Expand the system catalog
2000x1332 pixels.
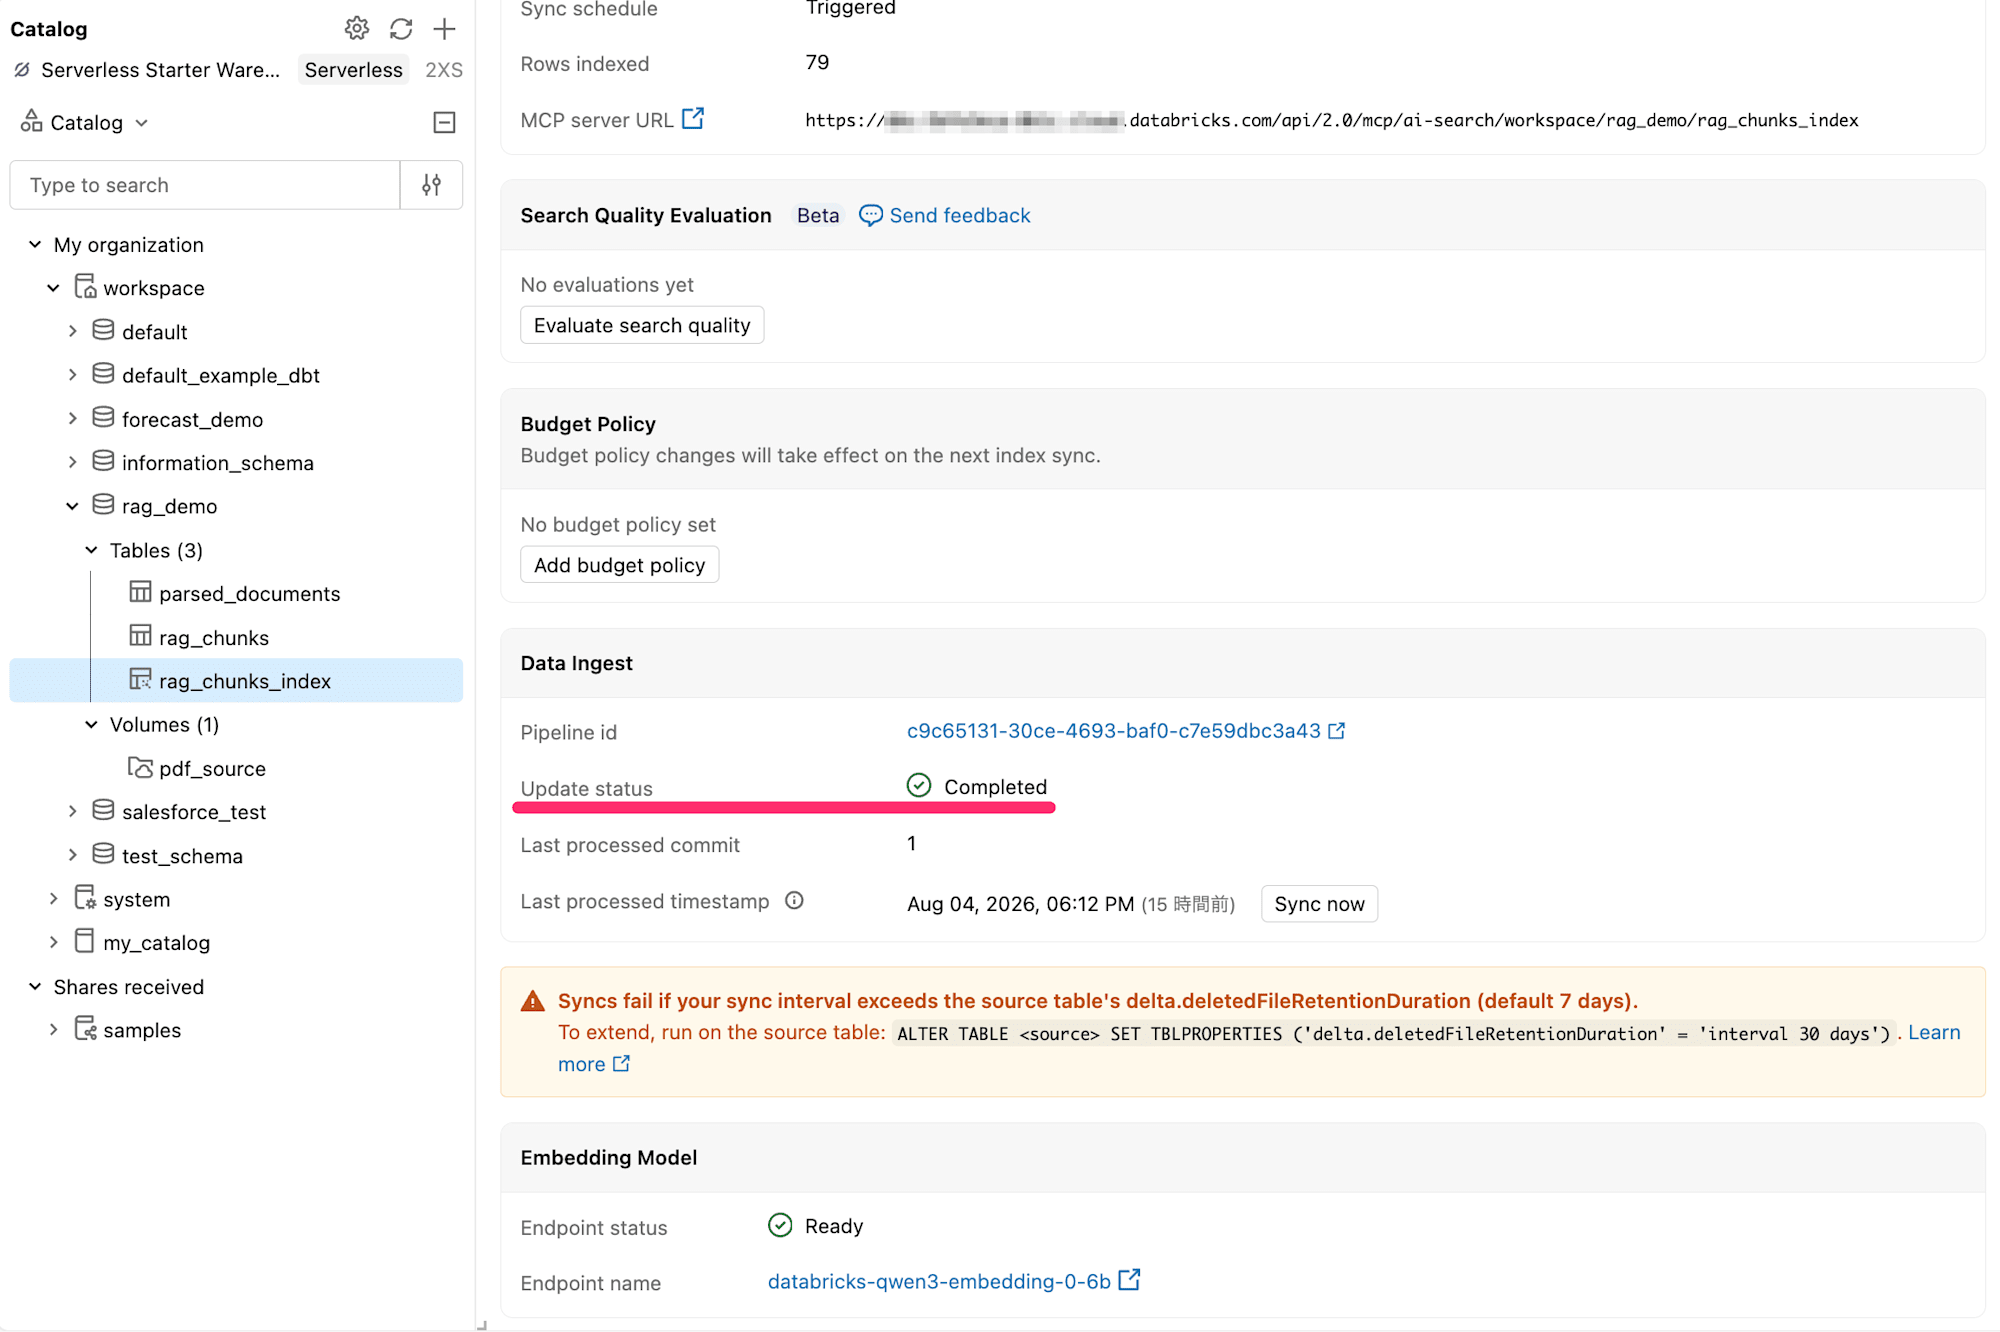click(x=54, y=899)
